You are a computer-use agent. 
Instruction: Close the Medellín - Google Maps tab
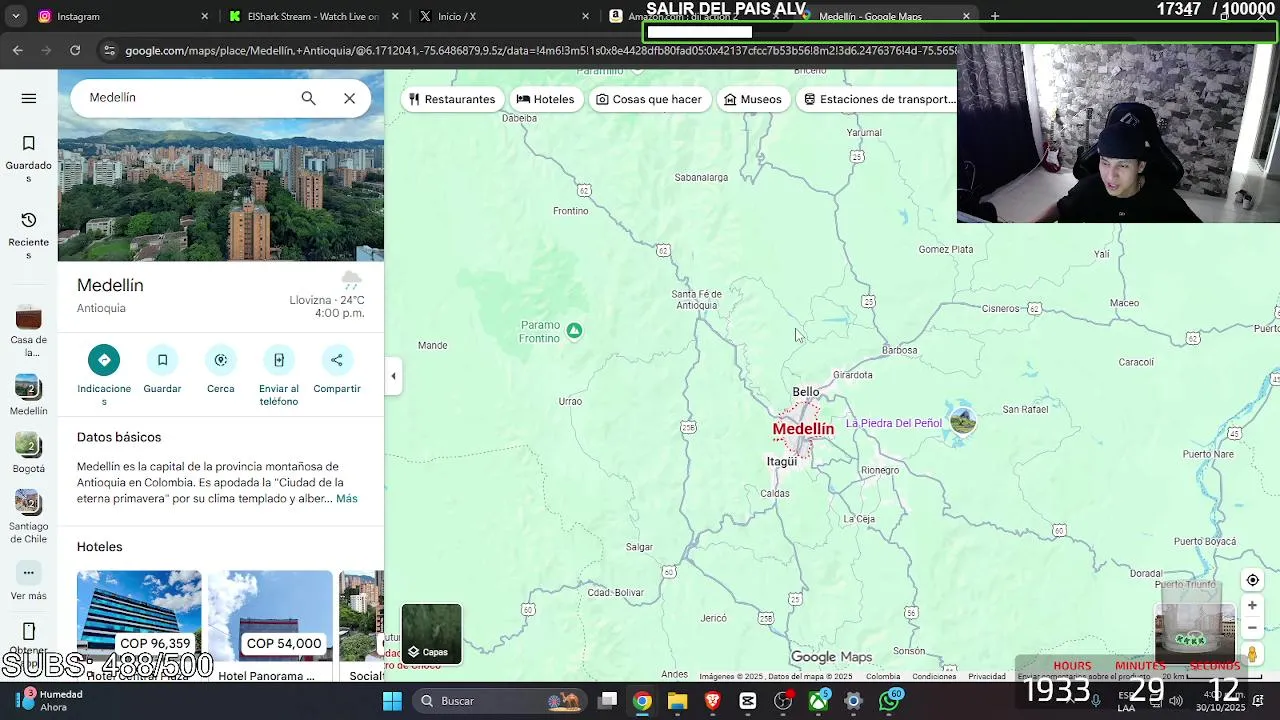pyautogui.click(x=966, y=16)
